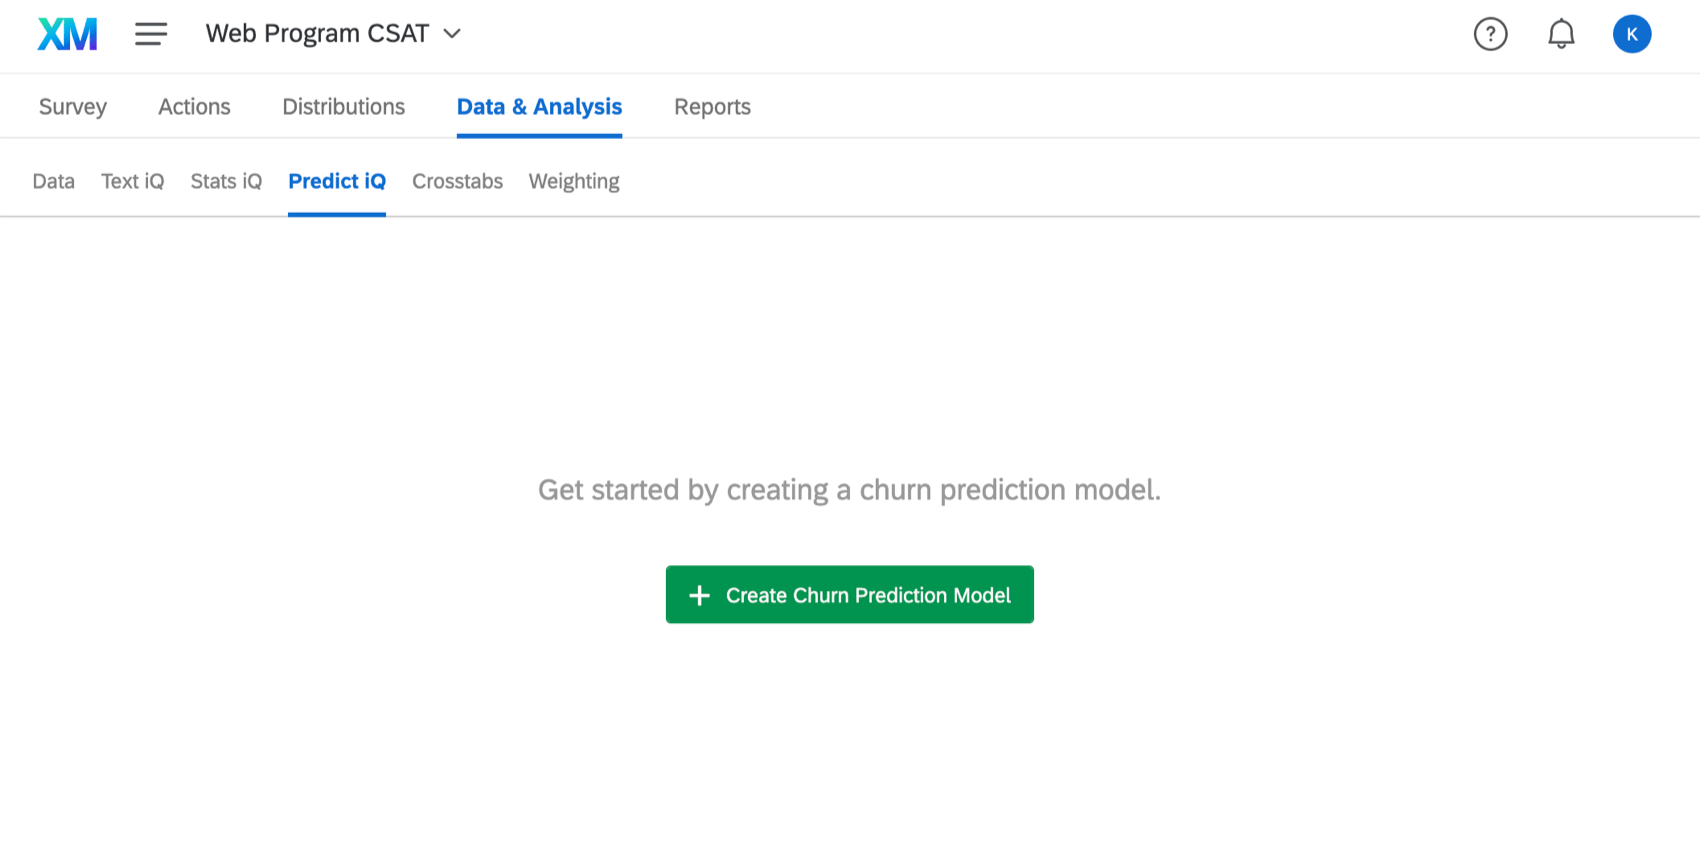Open Text iQ
1700x842 pixels.
(x=132, y=181)
